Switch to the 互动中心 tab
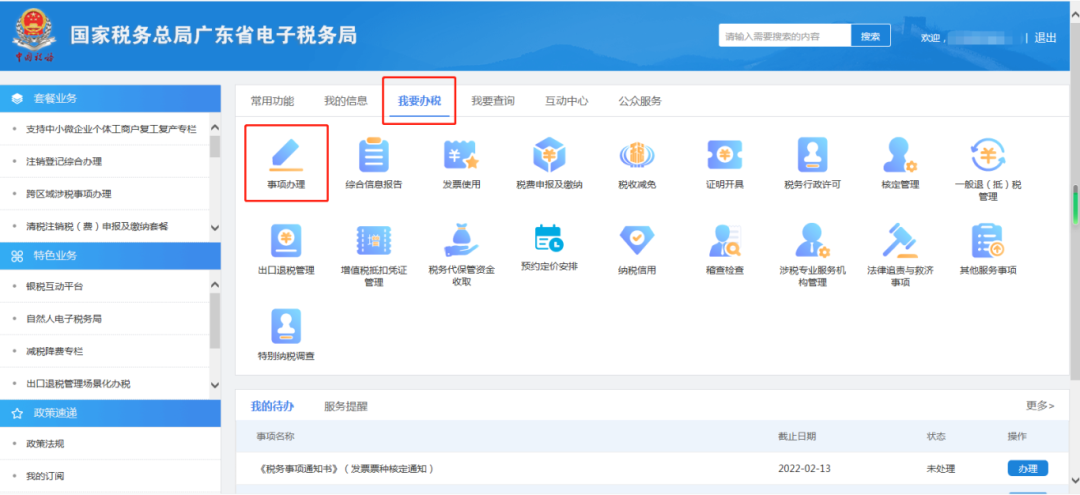 tap(566, 101)
